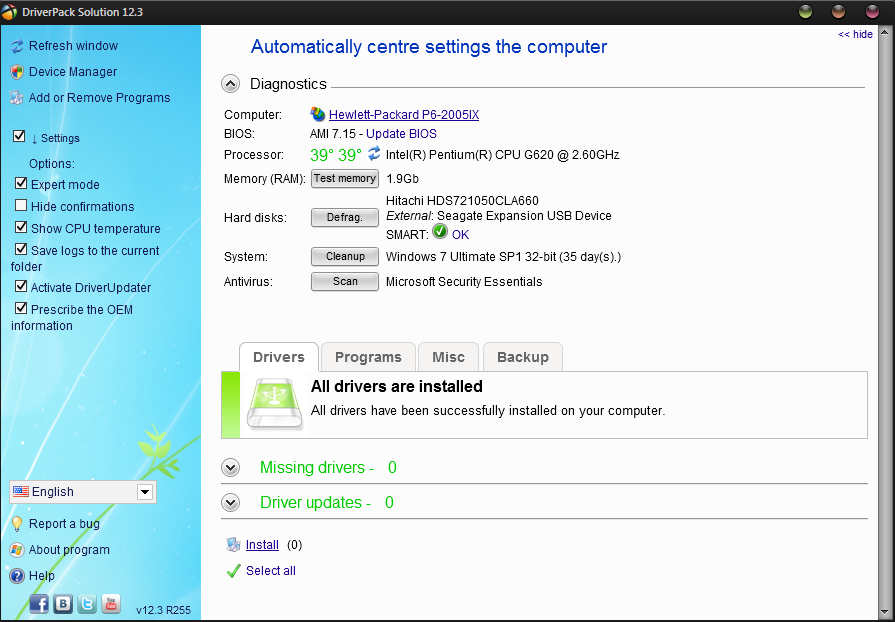Click the SMART green checkmark icon
The height and width of the screenshot is (622, 895).
(440, 232)
